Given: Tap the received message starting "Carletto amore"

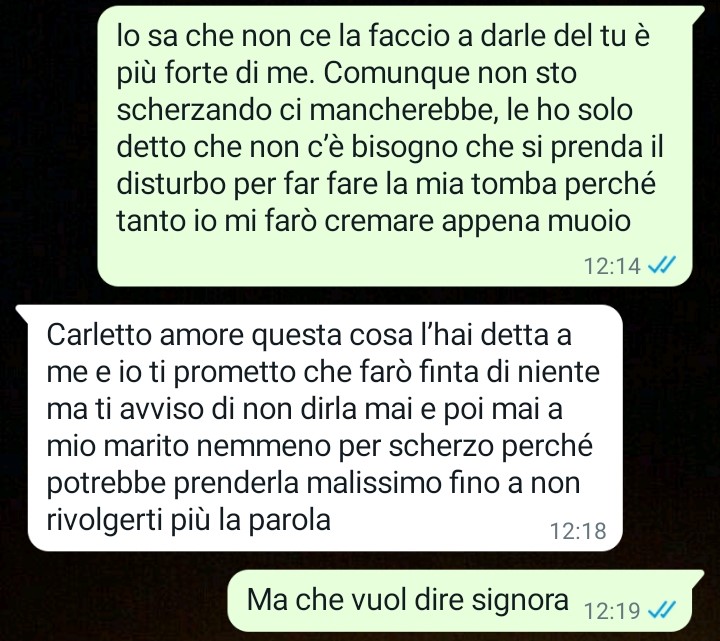Looking at the screenshot, I should pos(325,428).
